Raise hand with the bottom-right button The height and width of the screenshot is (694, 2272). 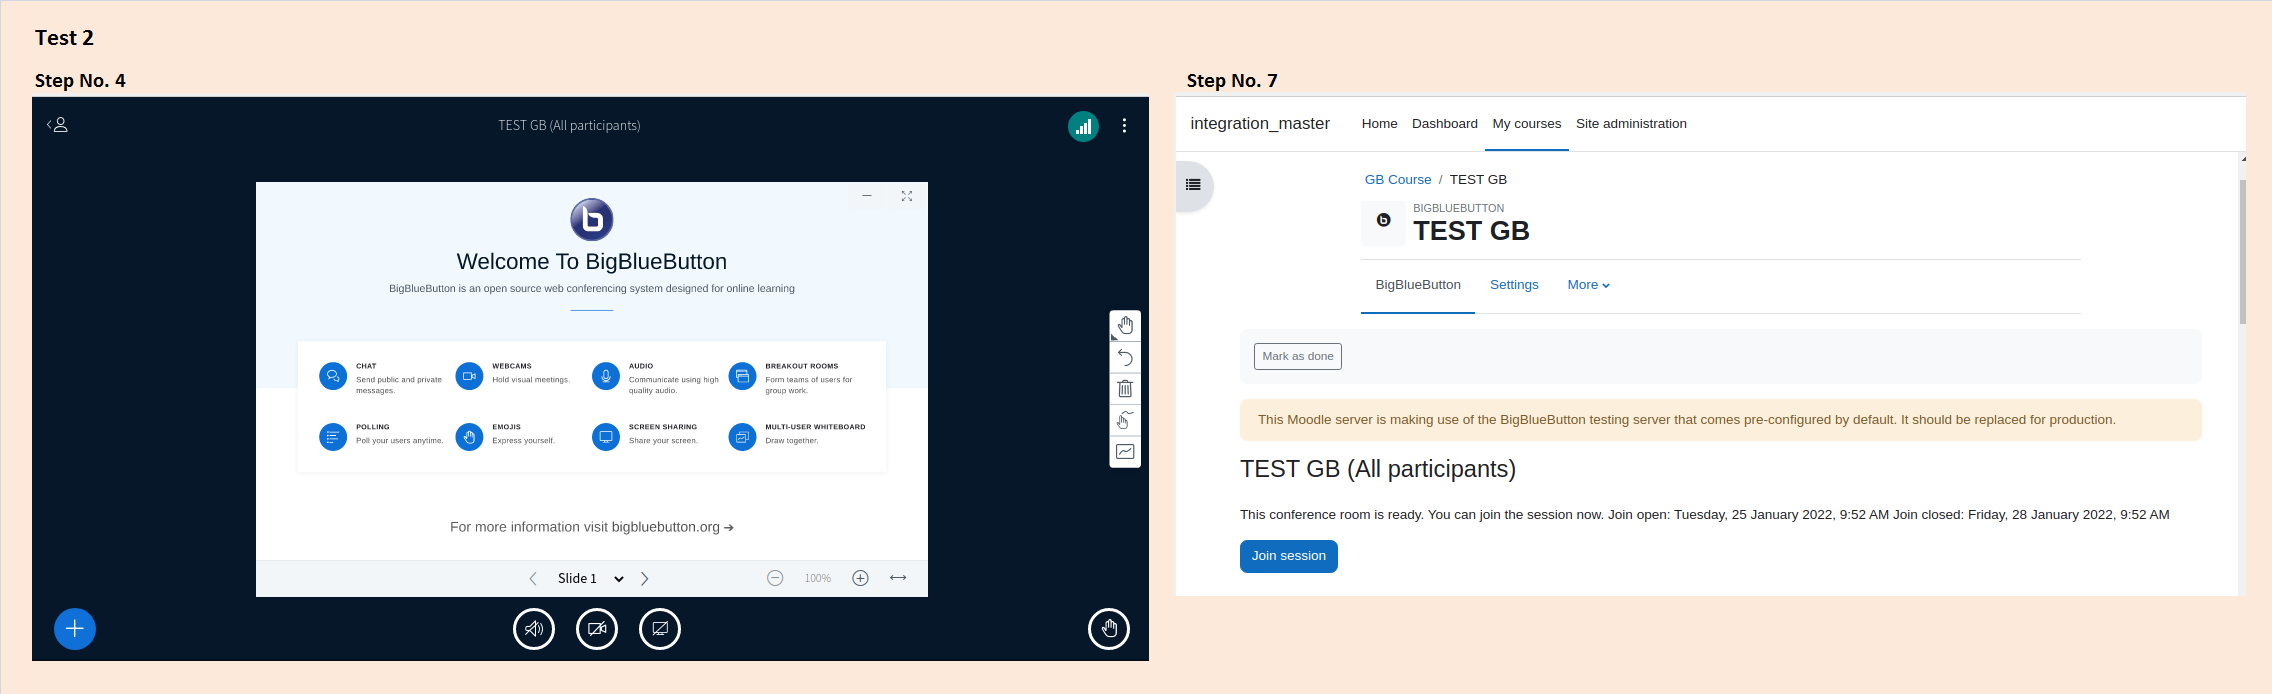click(1109, 629)
